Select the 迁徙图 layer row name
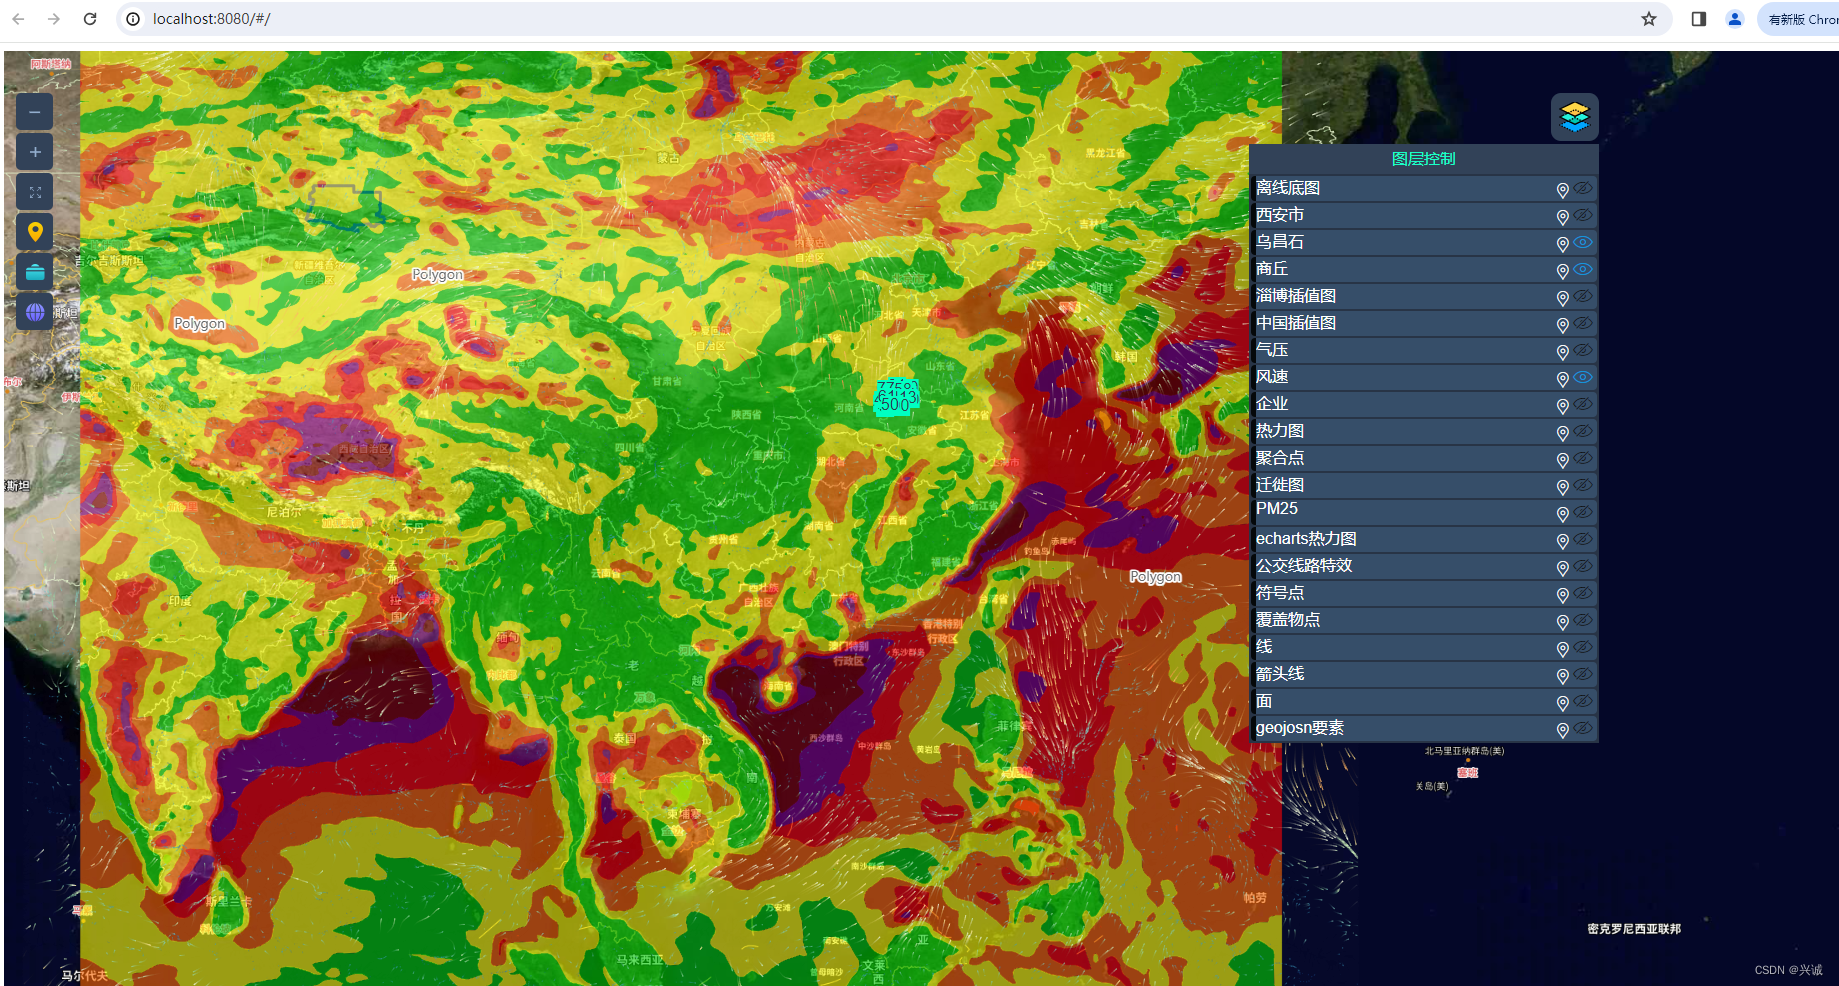This screenshot has height=986, width=1839. click(x=1280, y=485)
